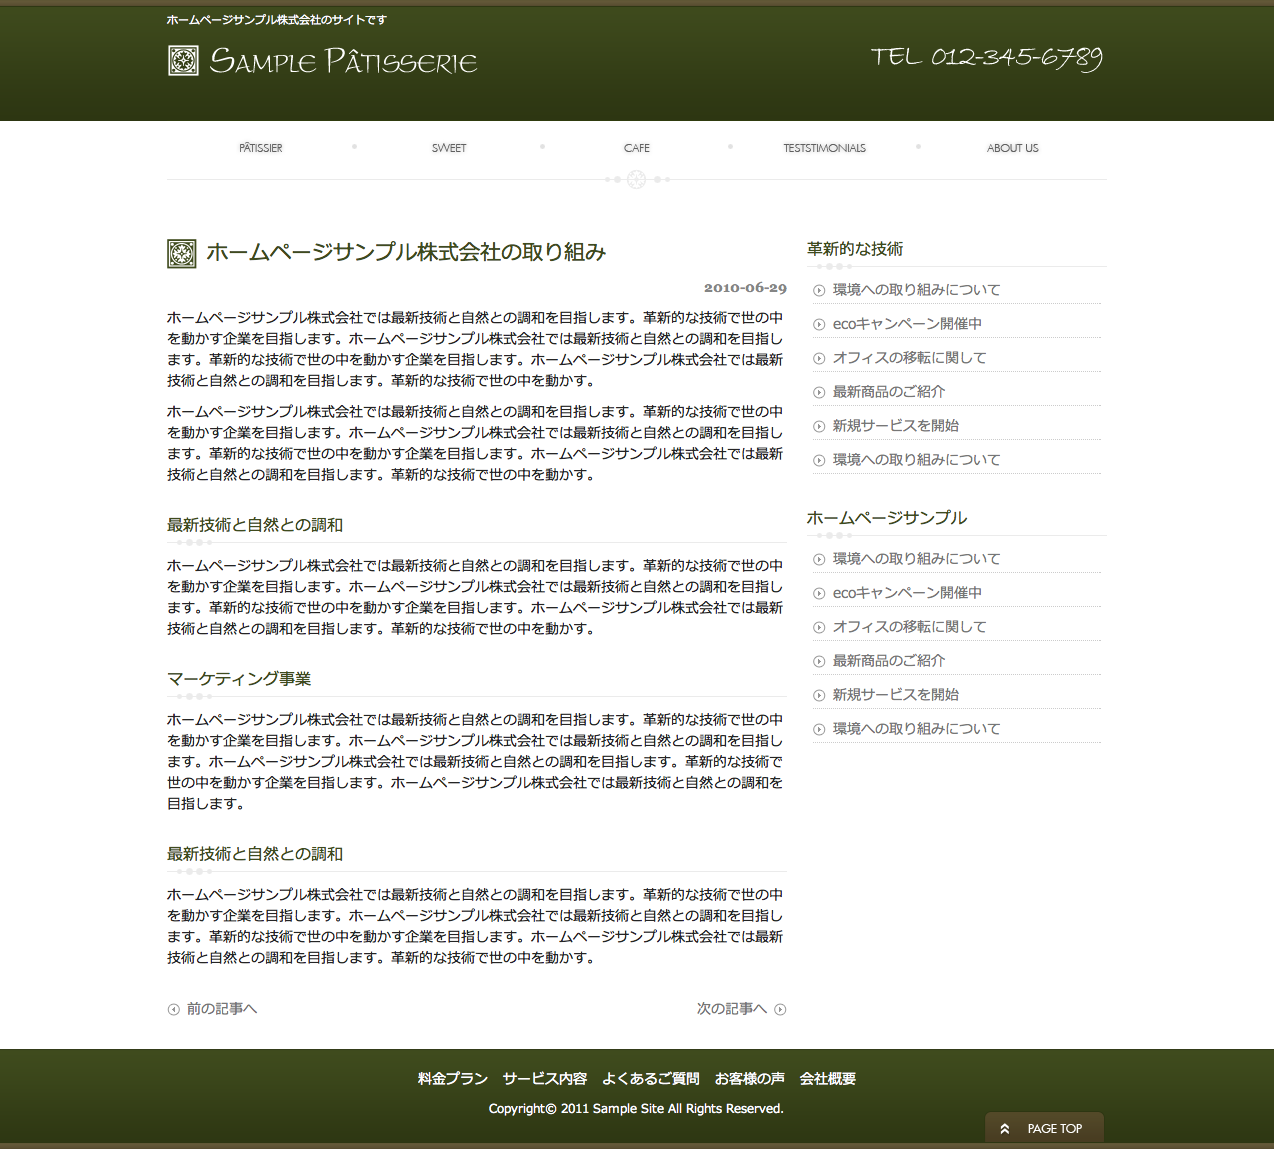Viewport: 1274px width, 1159px height.
Task: Go to the CAFE navigation page
Action: pos(636,148)
